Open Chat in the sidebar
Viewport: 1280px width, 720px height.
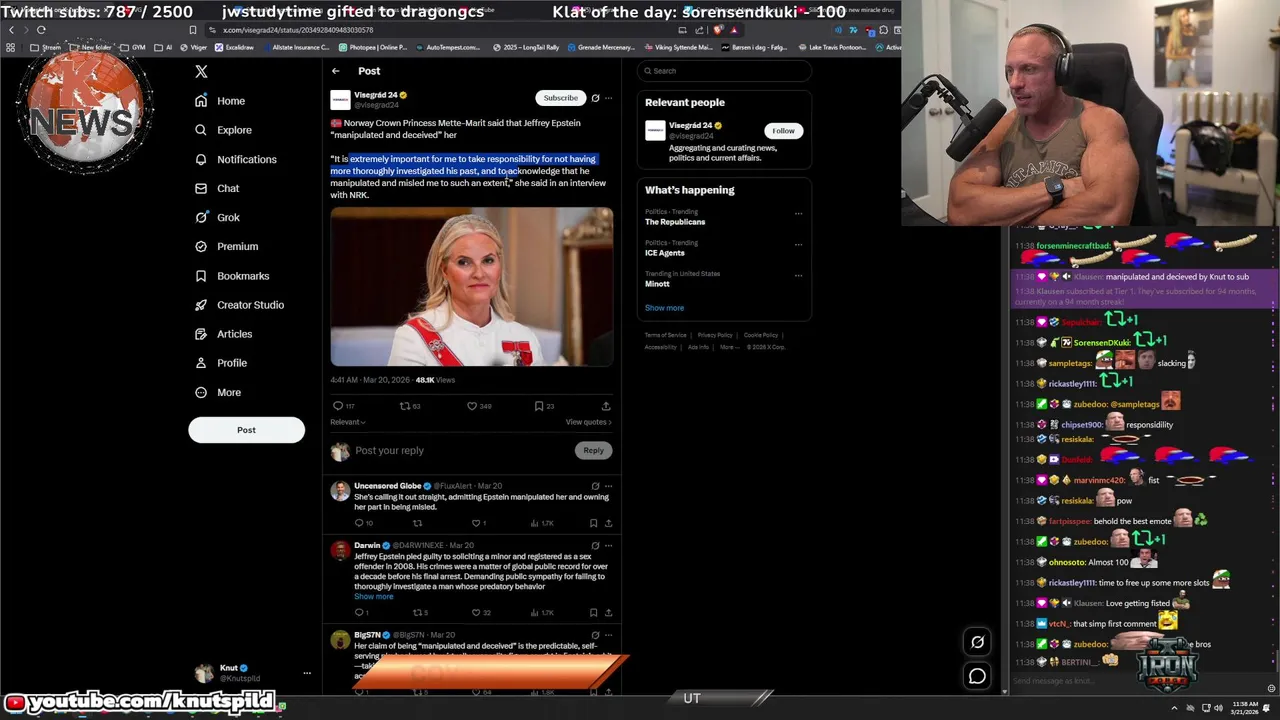point(217,188)
